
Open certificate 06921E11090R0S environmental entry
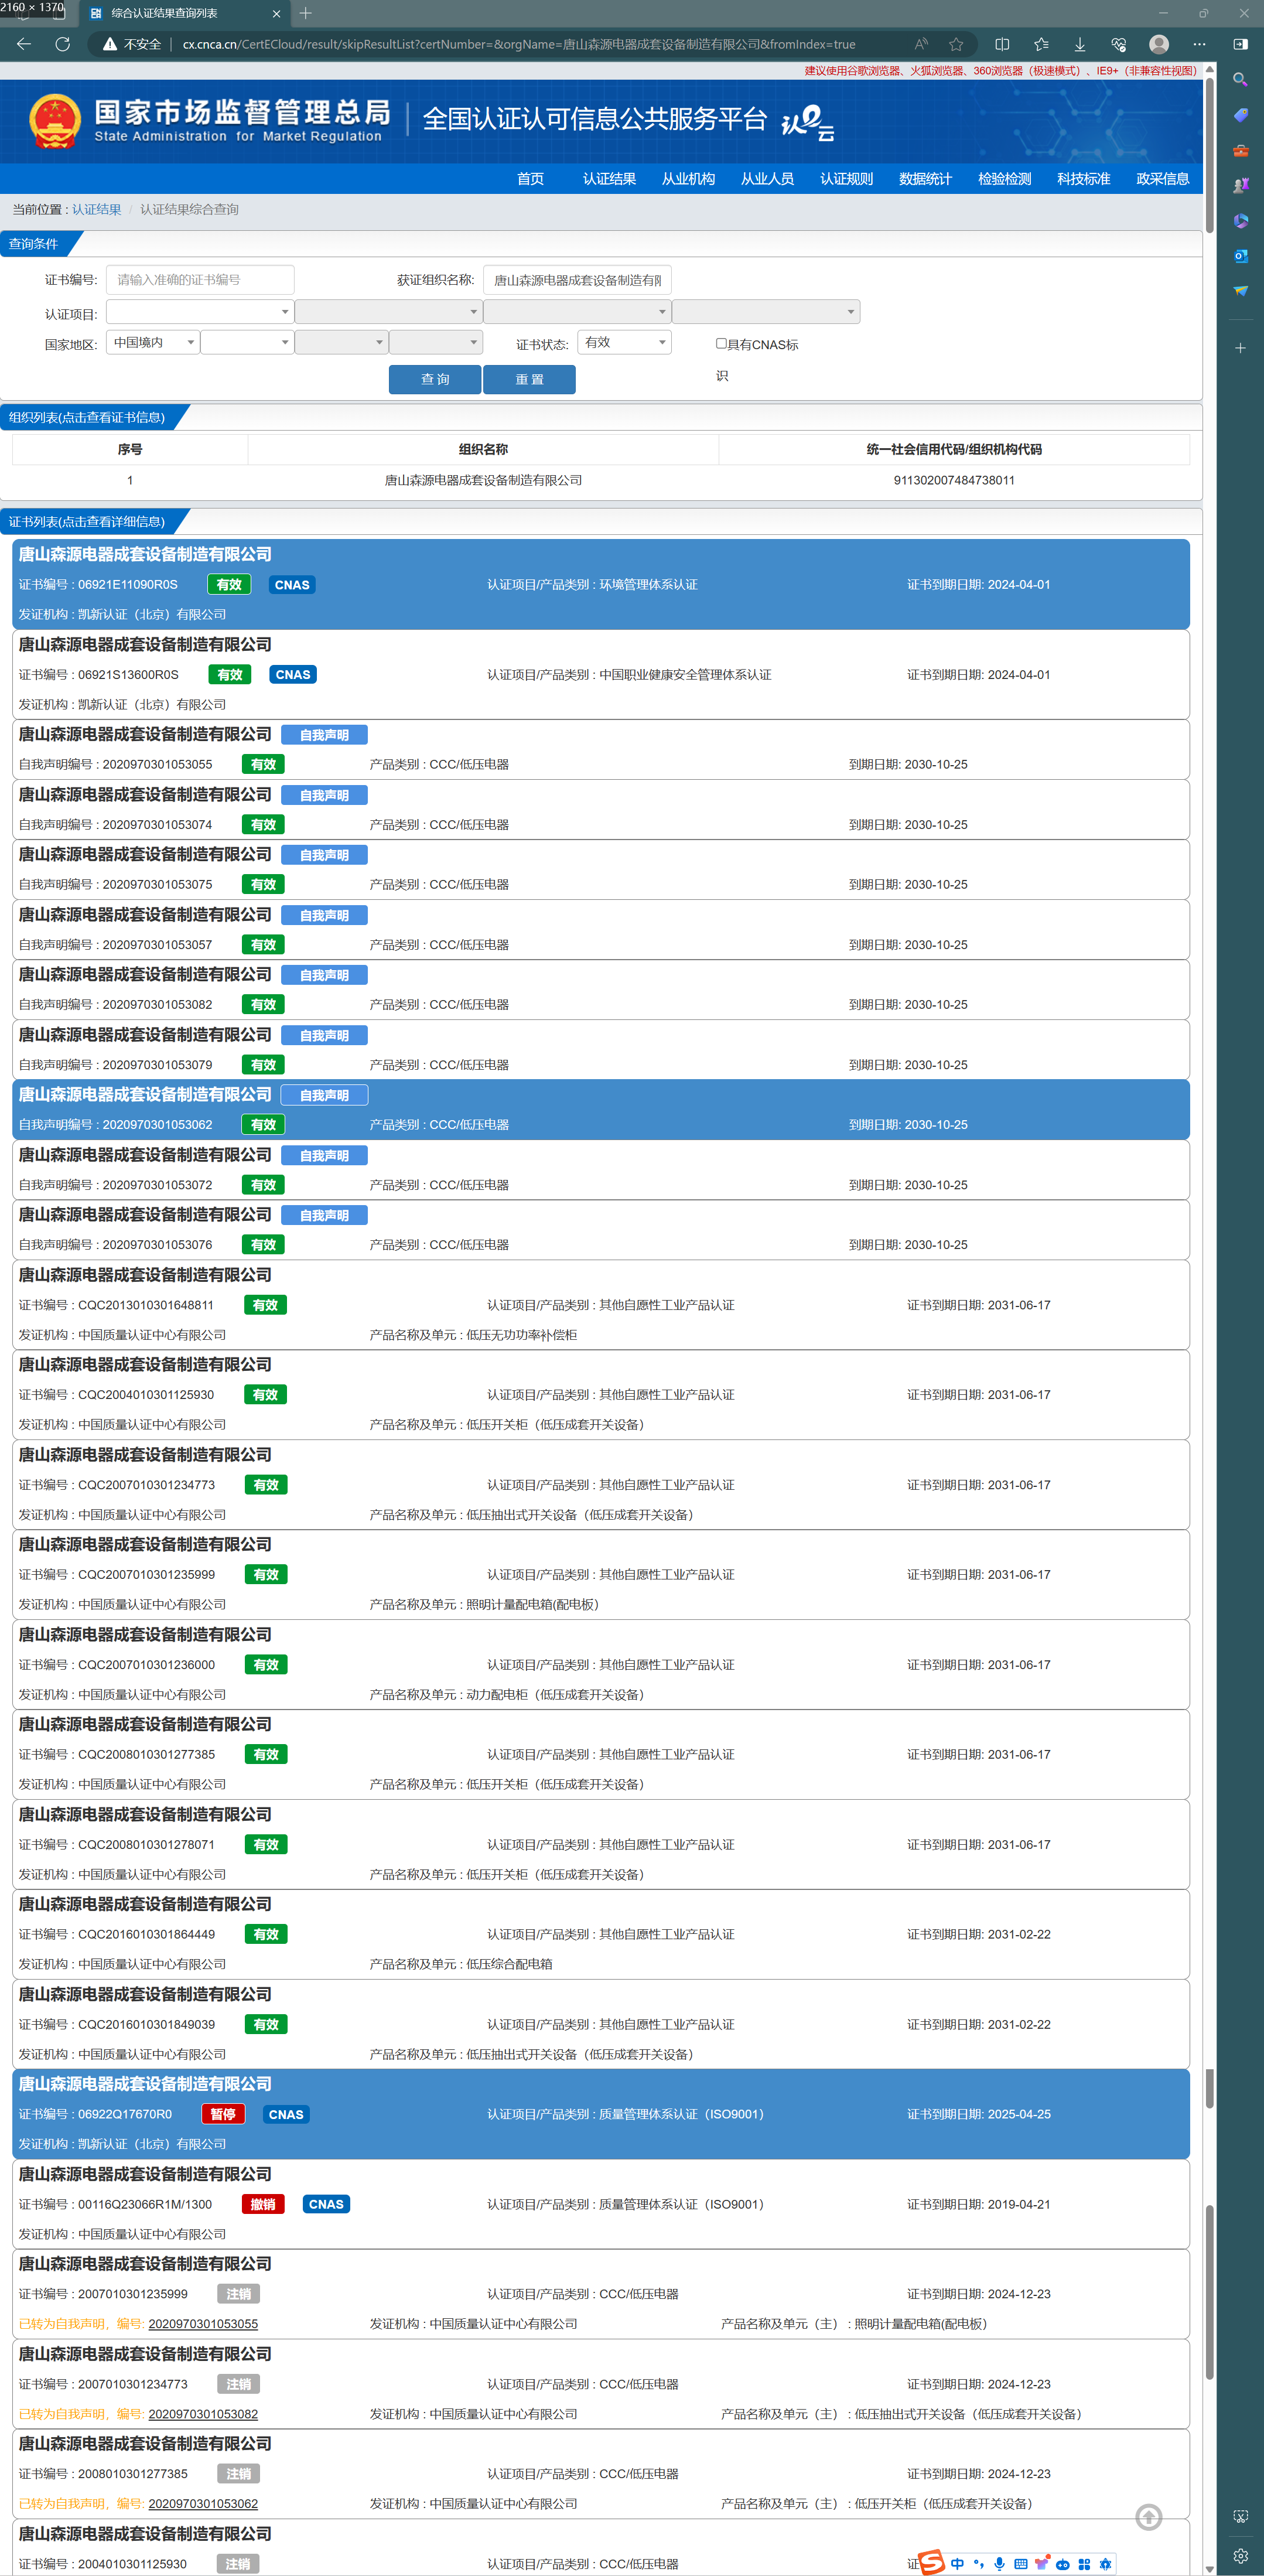point(601,584)
